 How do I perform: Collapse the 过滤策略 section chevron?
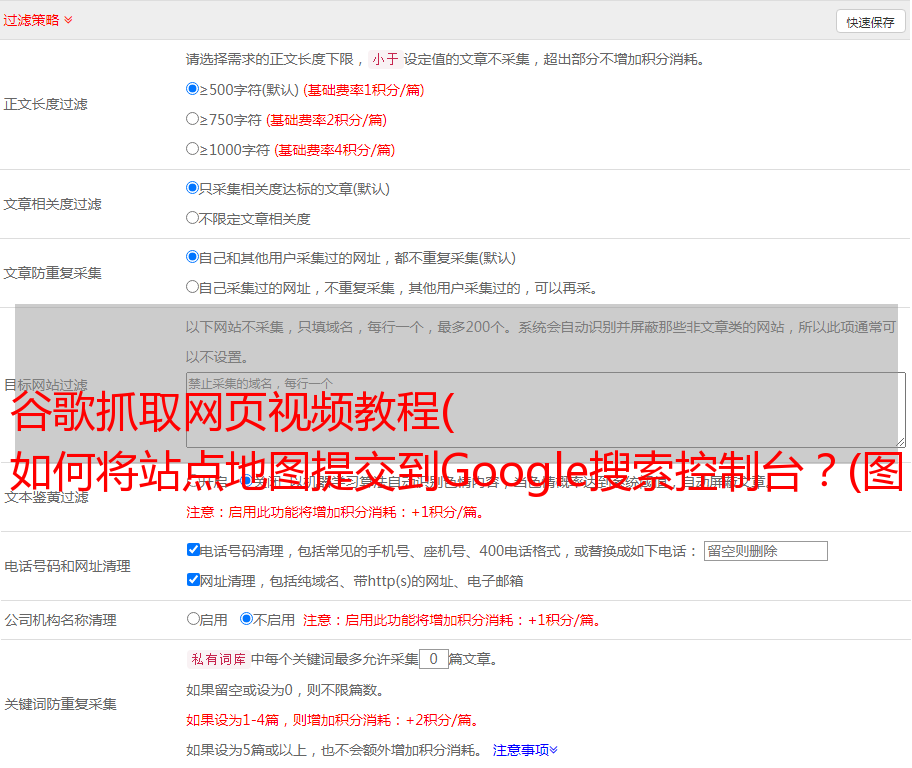tap(68, 20)
